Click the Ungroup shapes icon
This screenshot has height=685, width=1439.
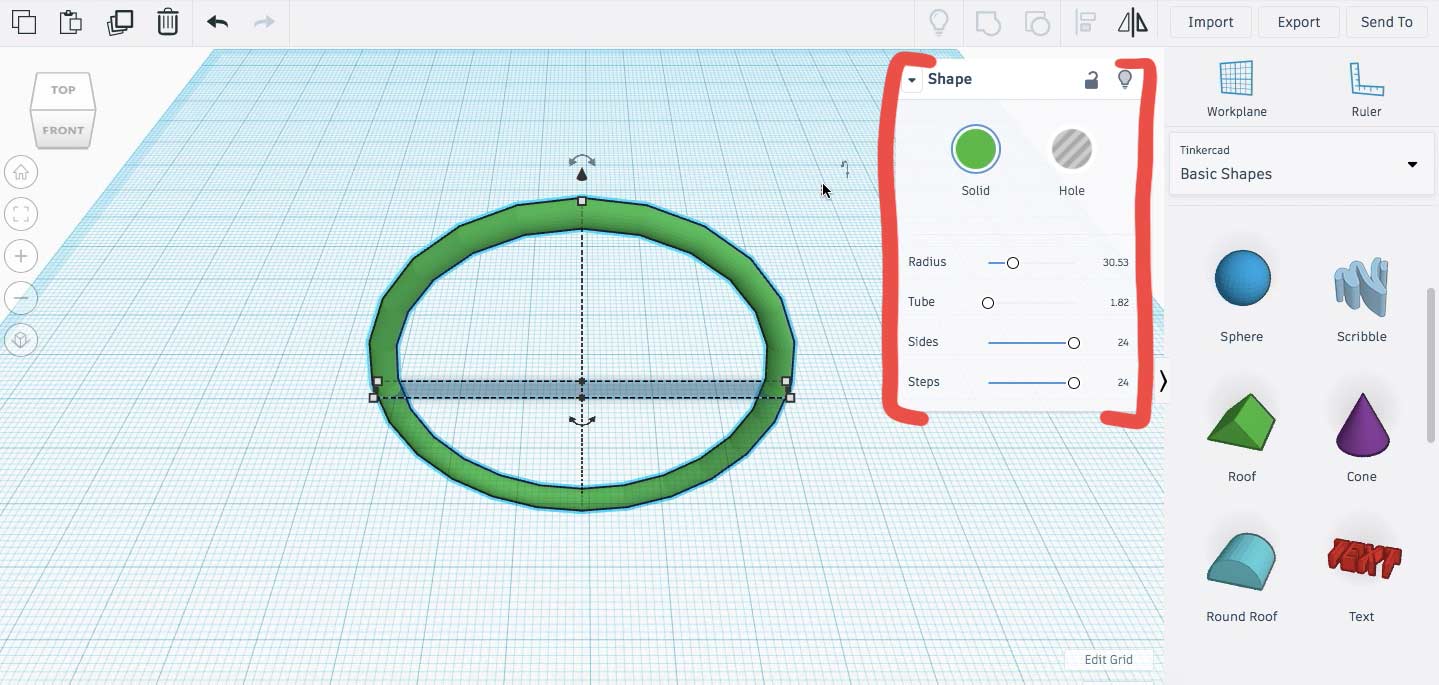pos(1037,22)
